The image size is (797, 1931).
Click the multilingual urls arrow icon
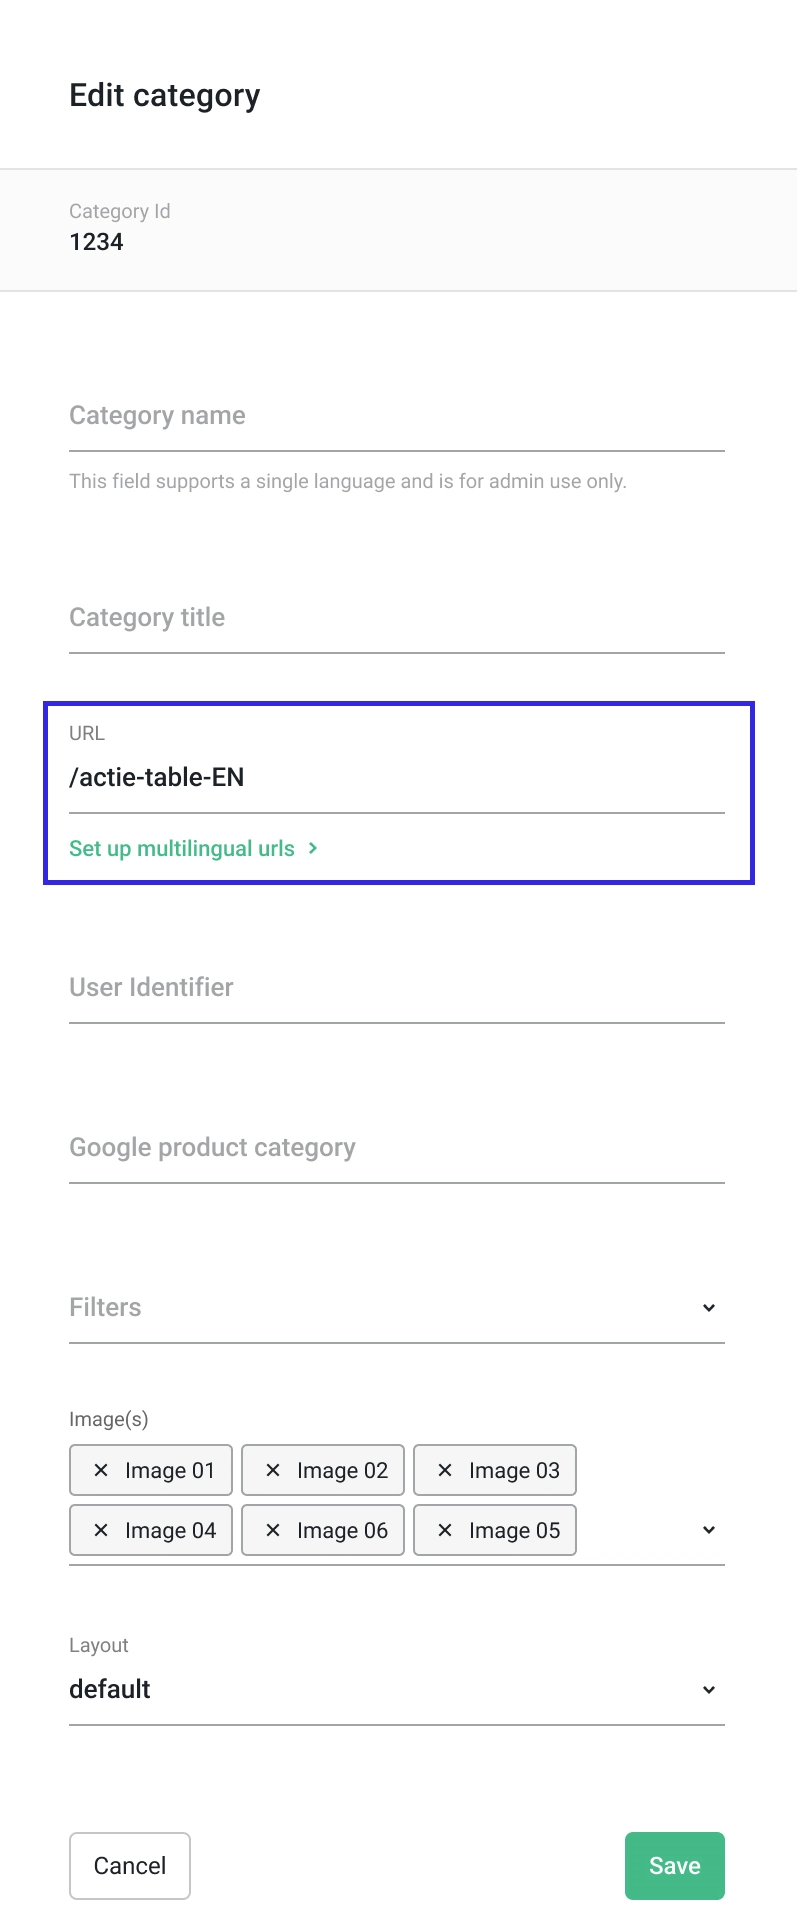click(313, 848)
